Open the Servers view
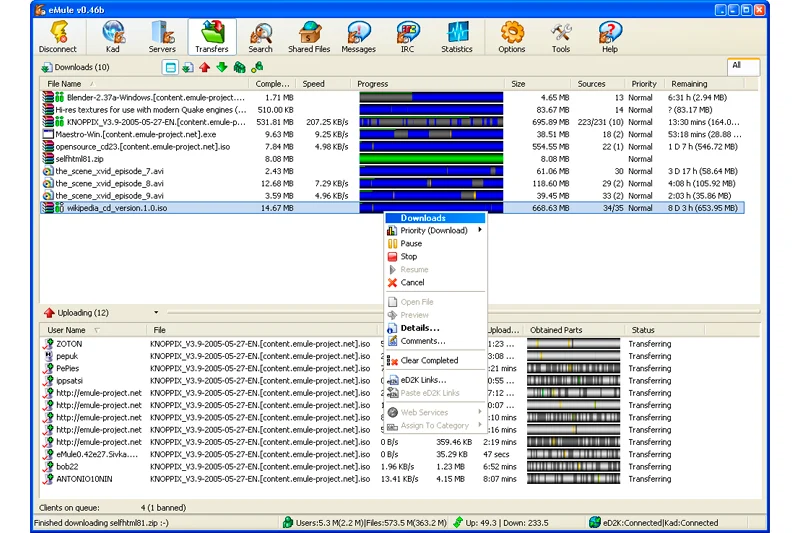 pos(162,37)
